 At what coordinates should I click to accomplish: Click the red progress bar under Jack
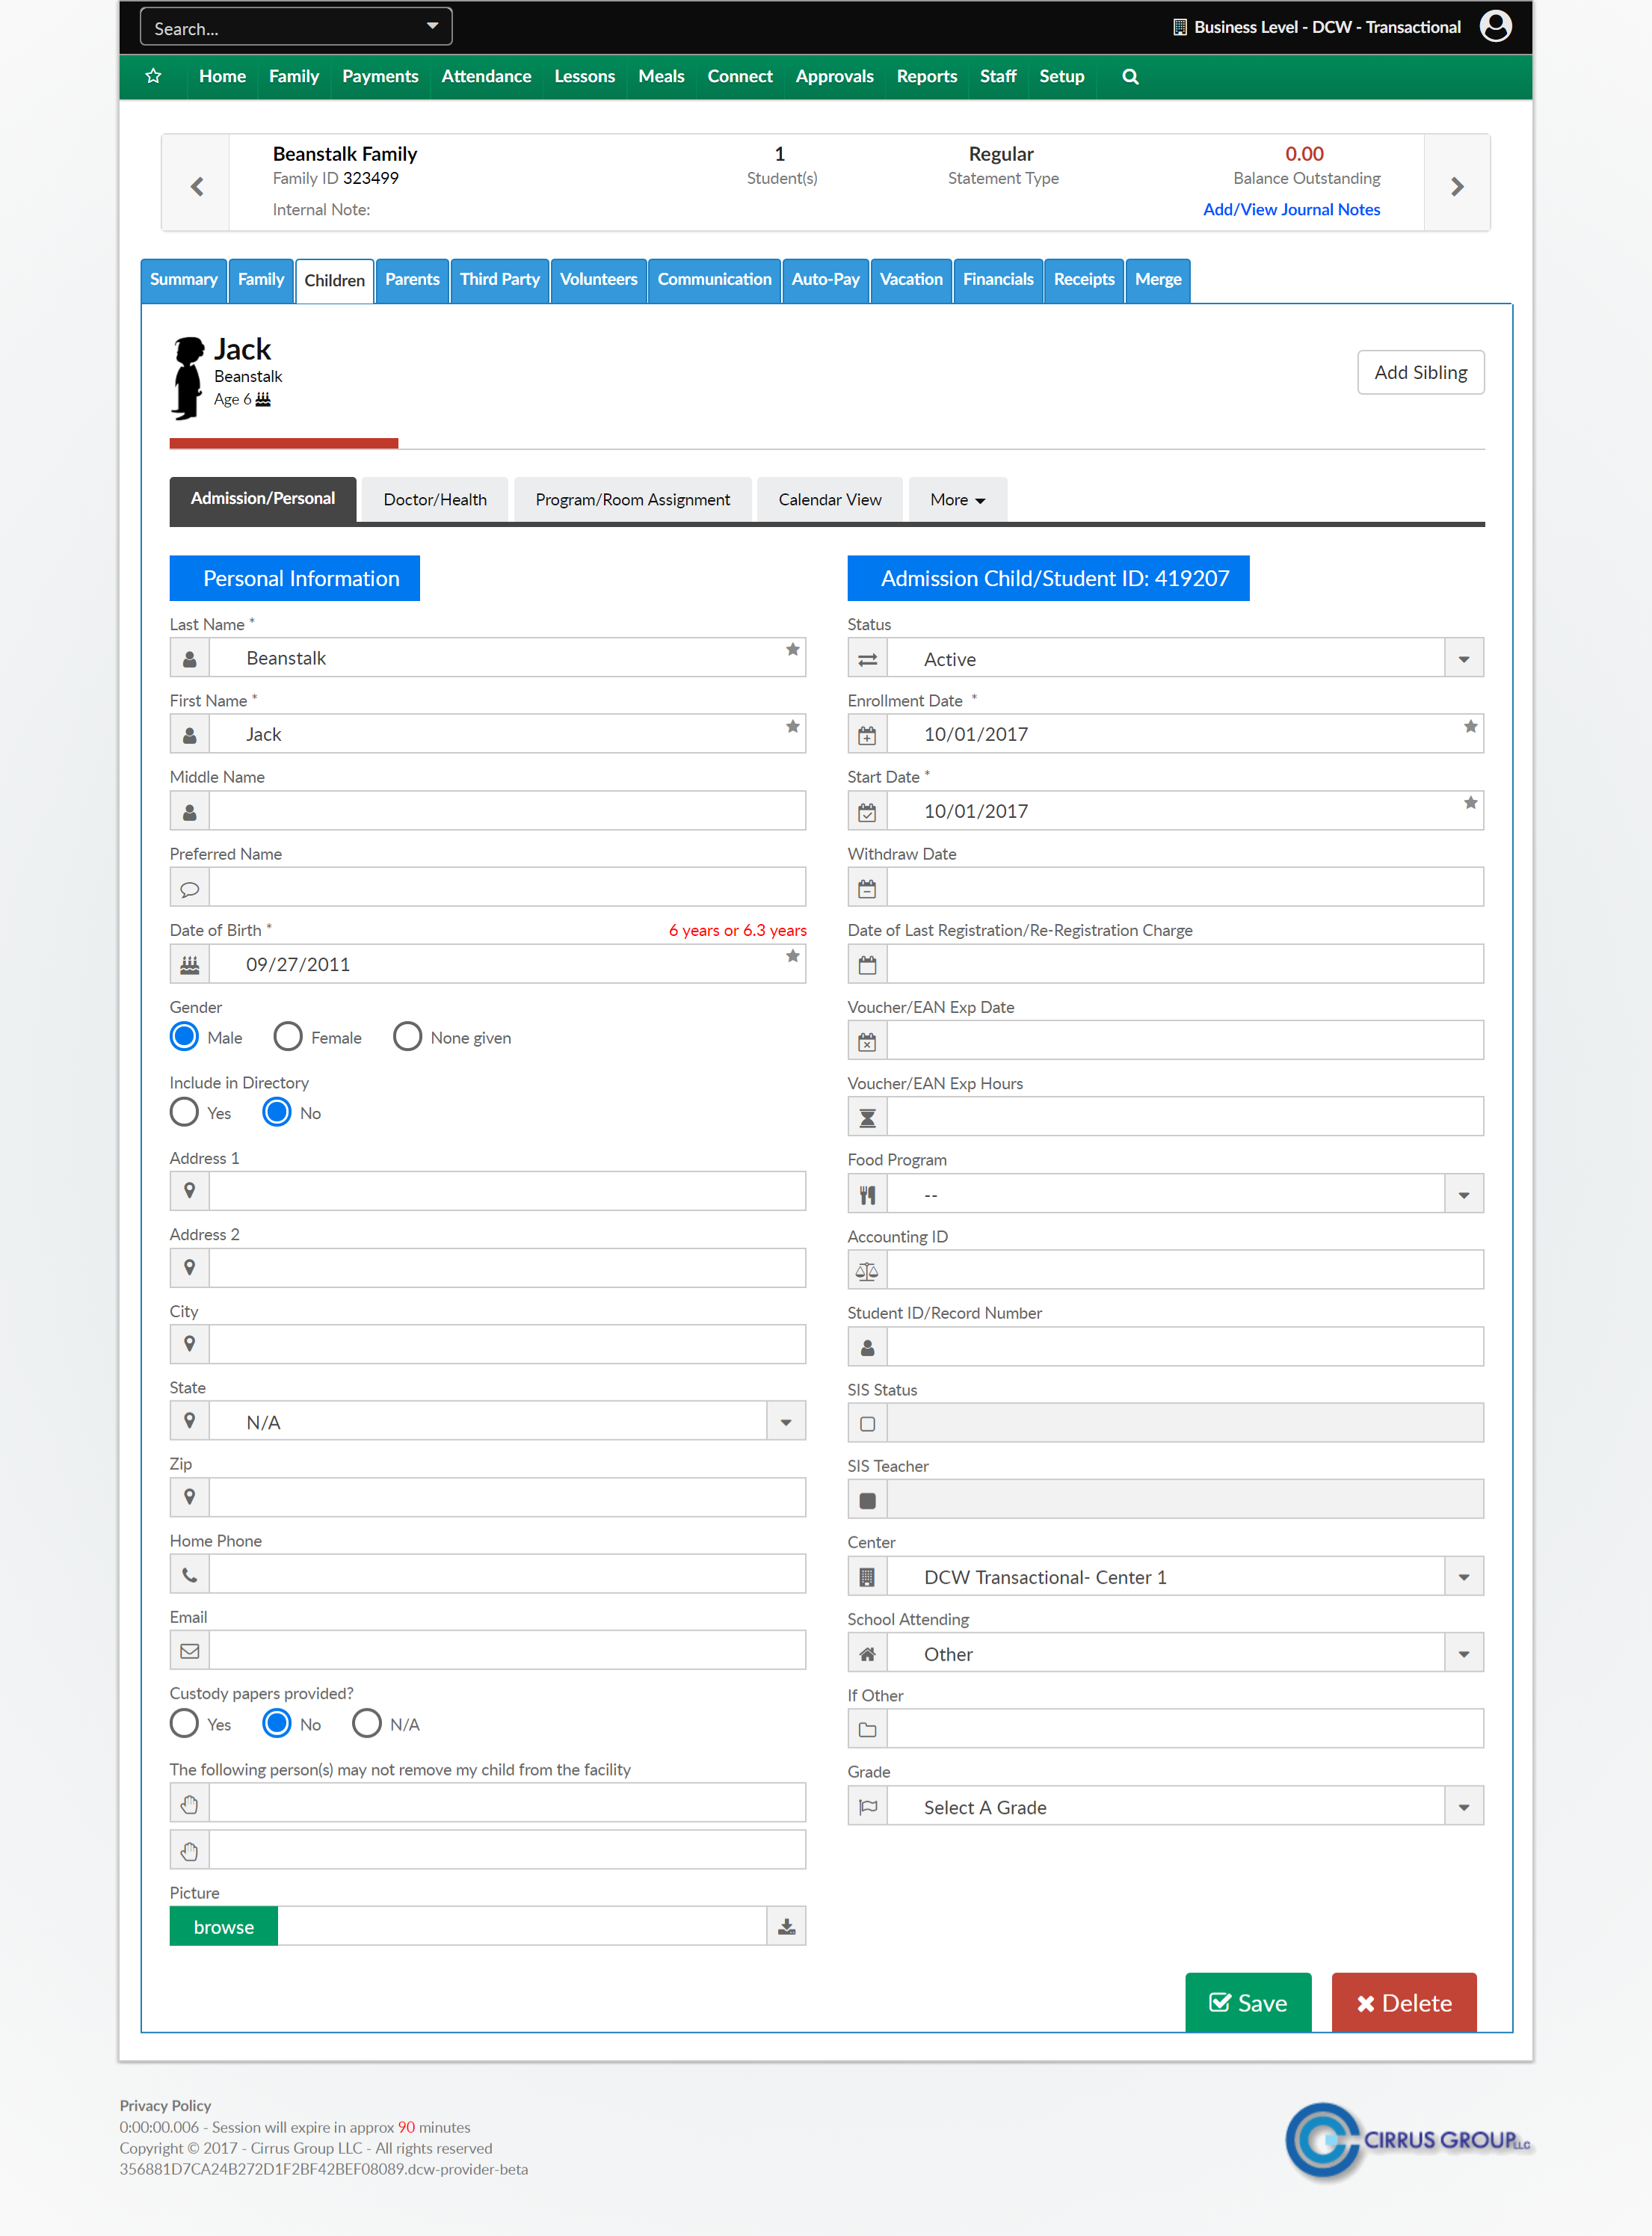coord(283,443)
